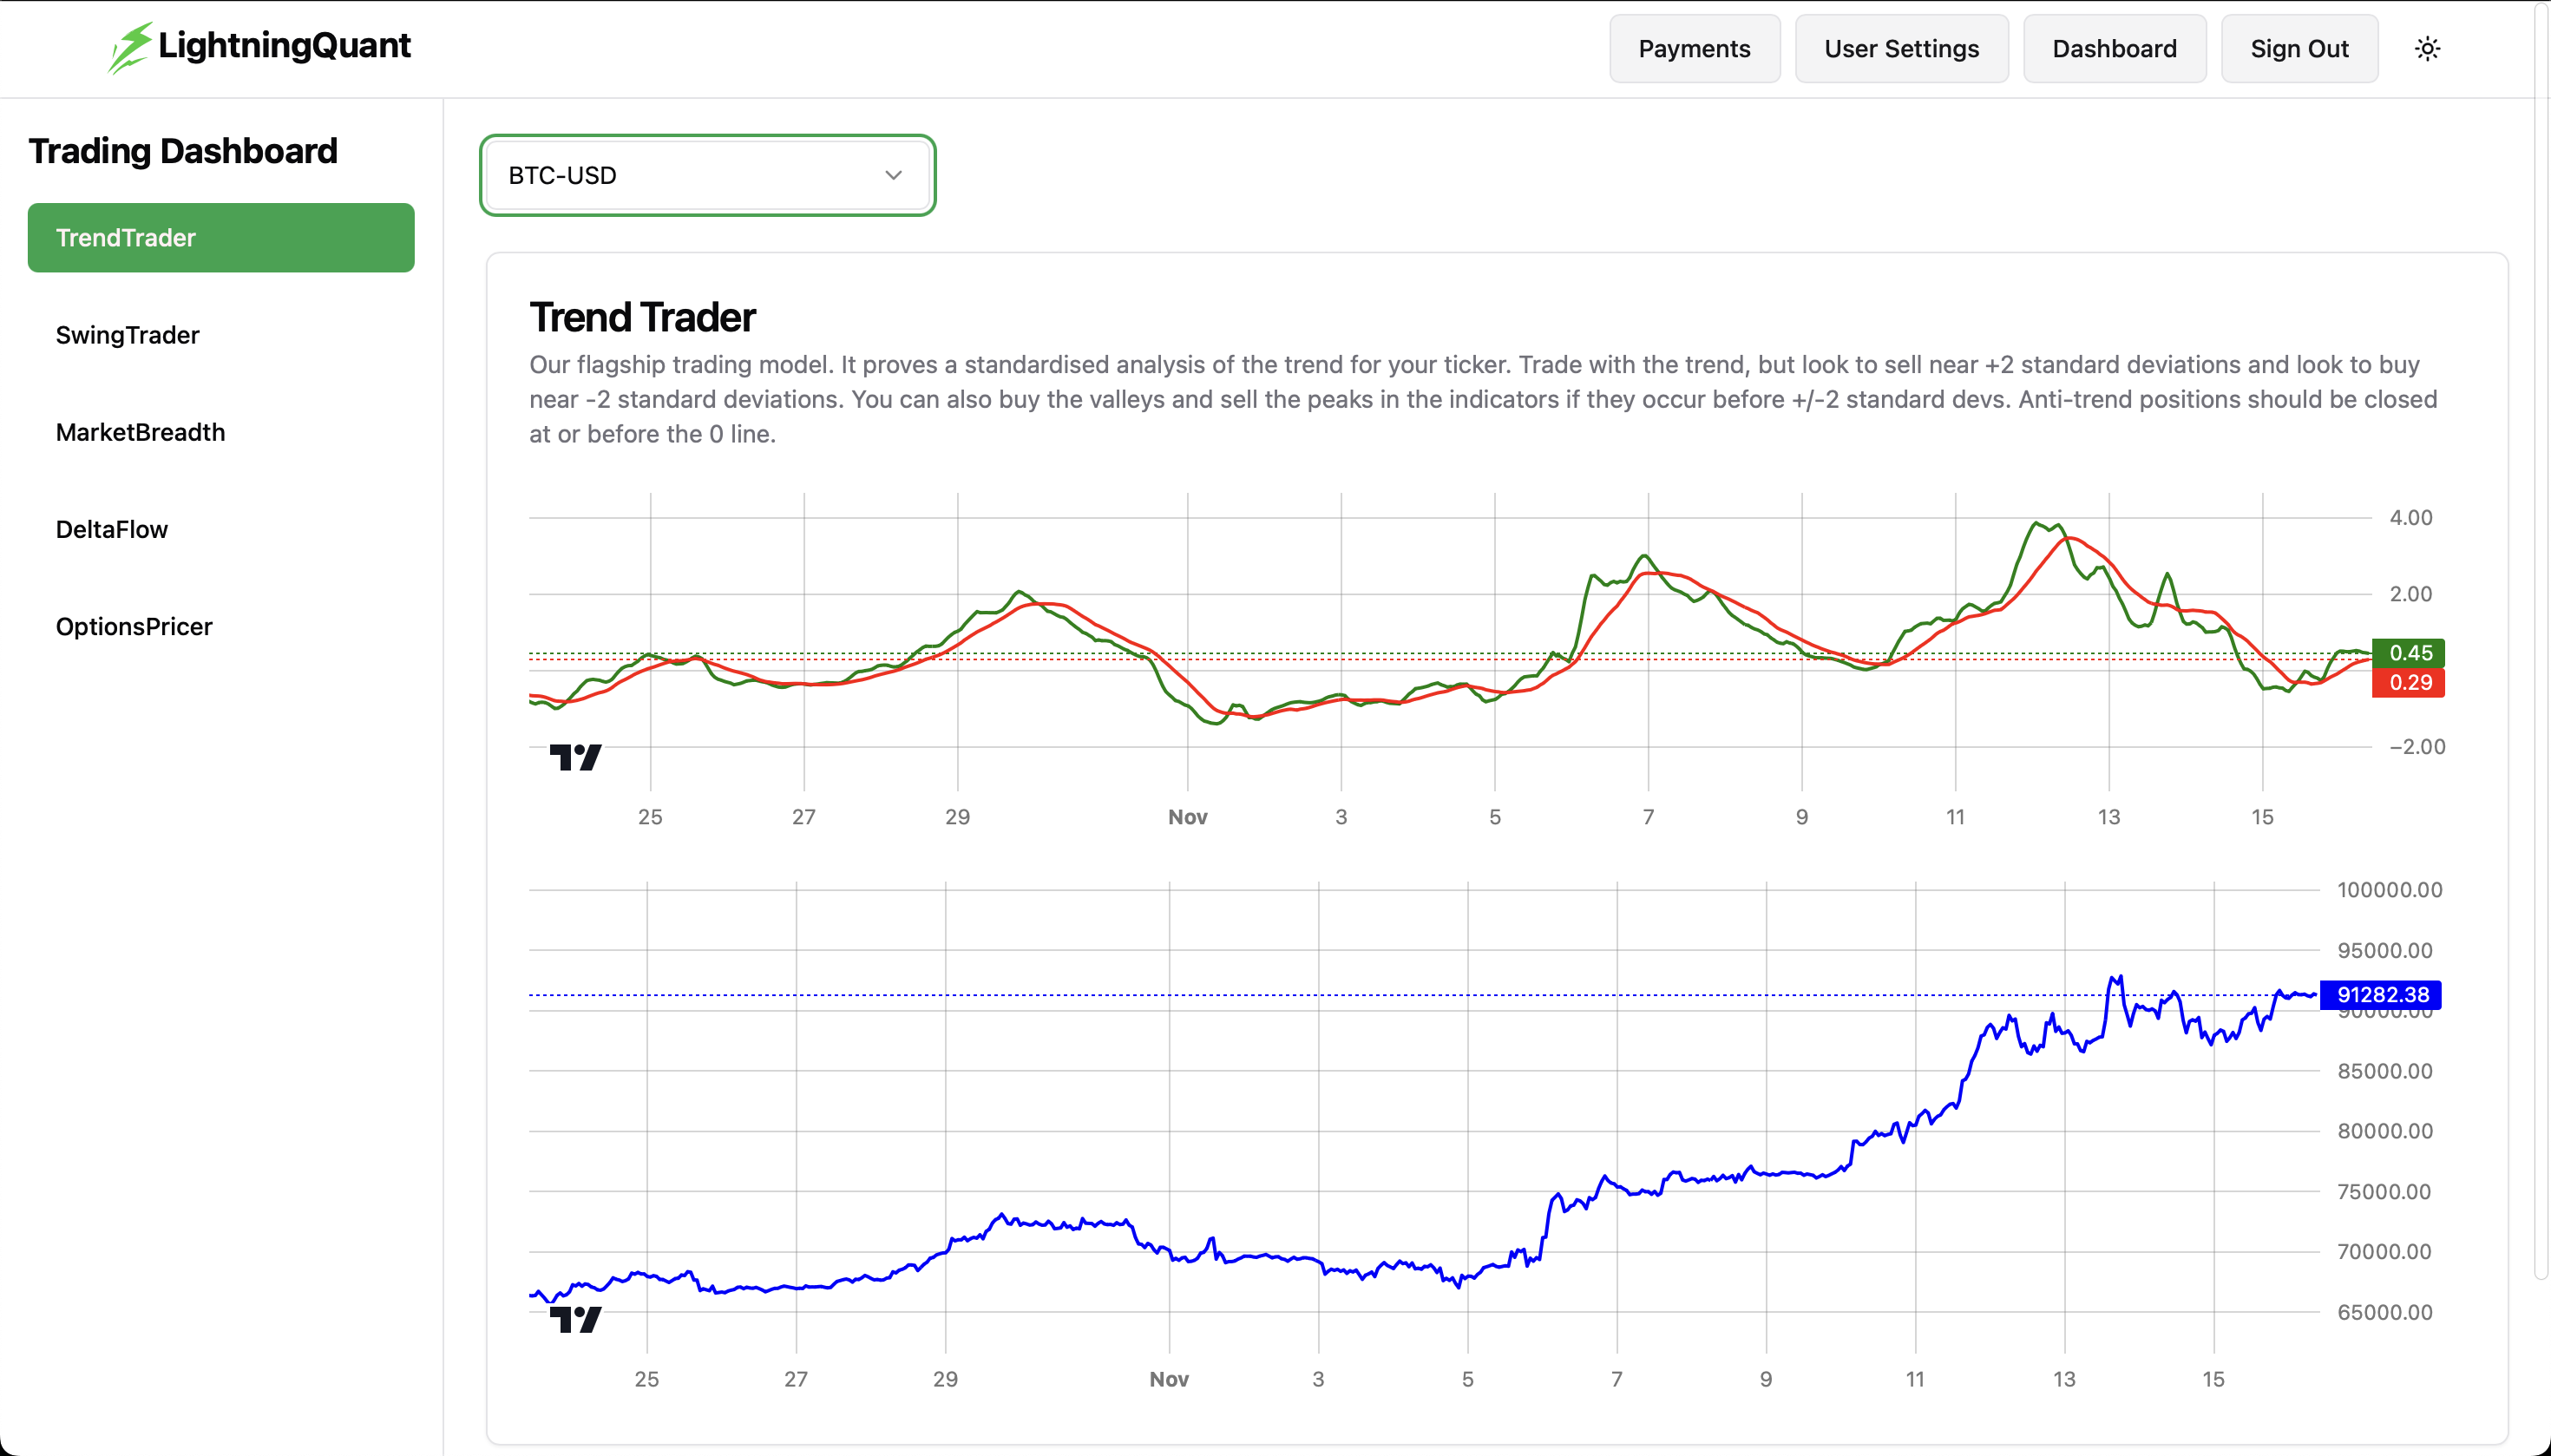Open User Settings
Screen dimensions: 2551x1456
pyautogui.click(x=1901, y=49)
